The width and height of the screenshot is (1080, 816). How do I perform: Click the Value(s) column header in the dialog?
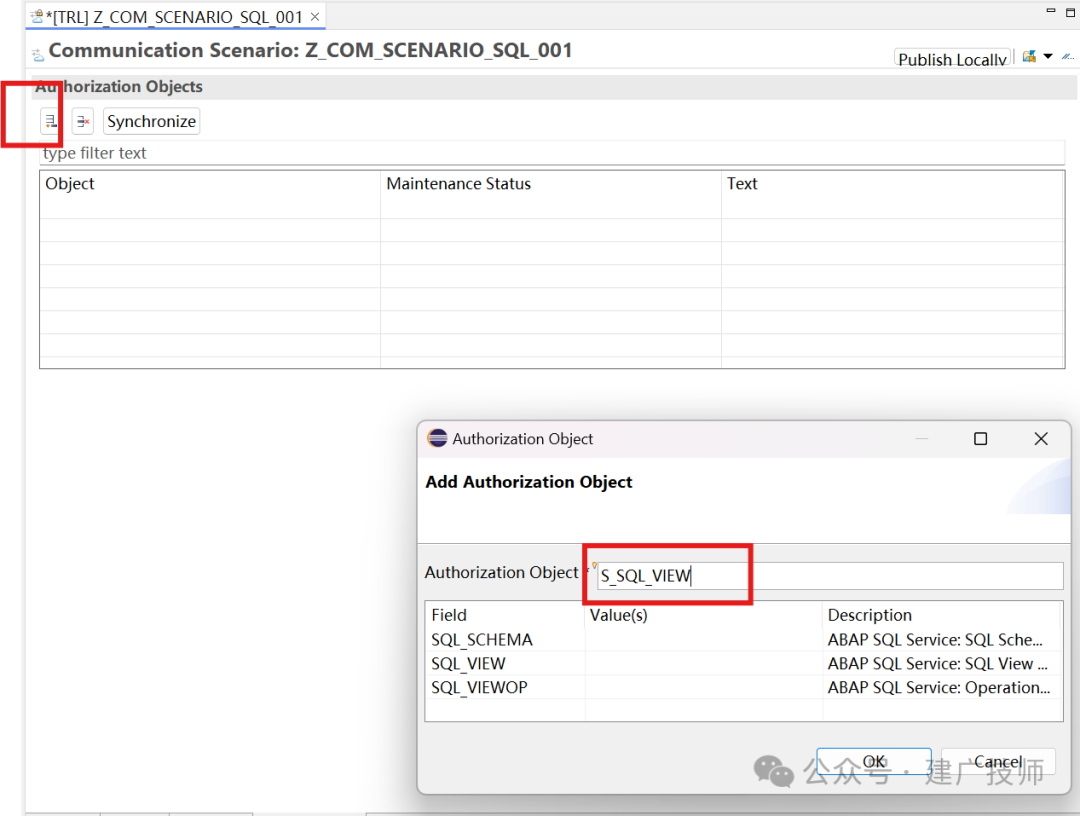pyautogui.click(x=703, y=615)
